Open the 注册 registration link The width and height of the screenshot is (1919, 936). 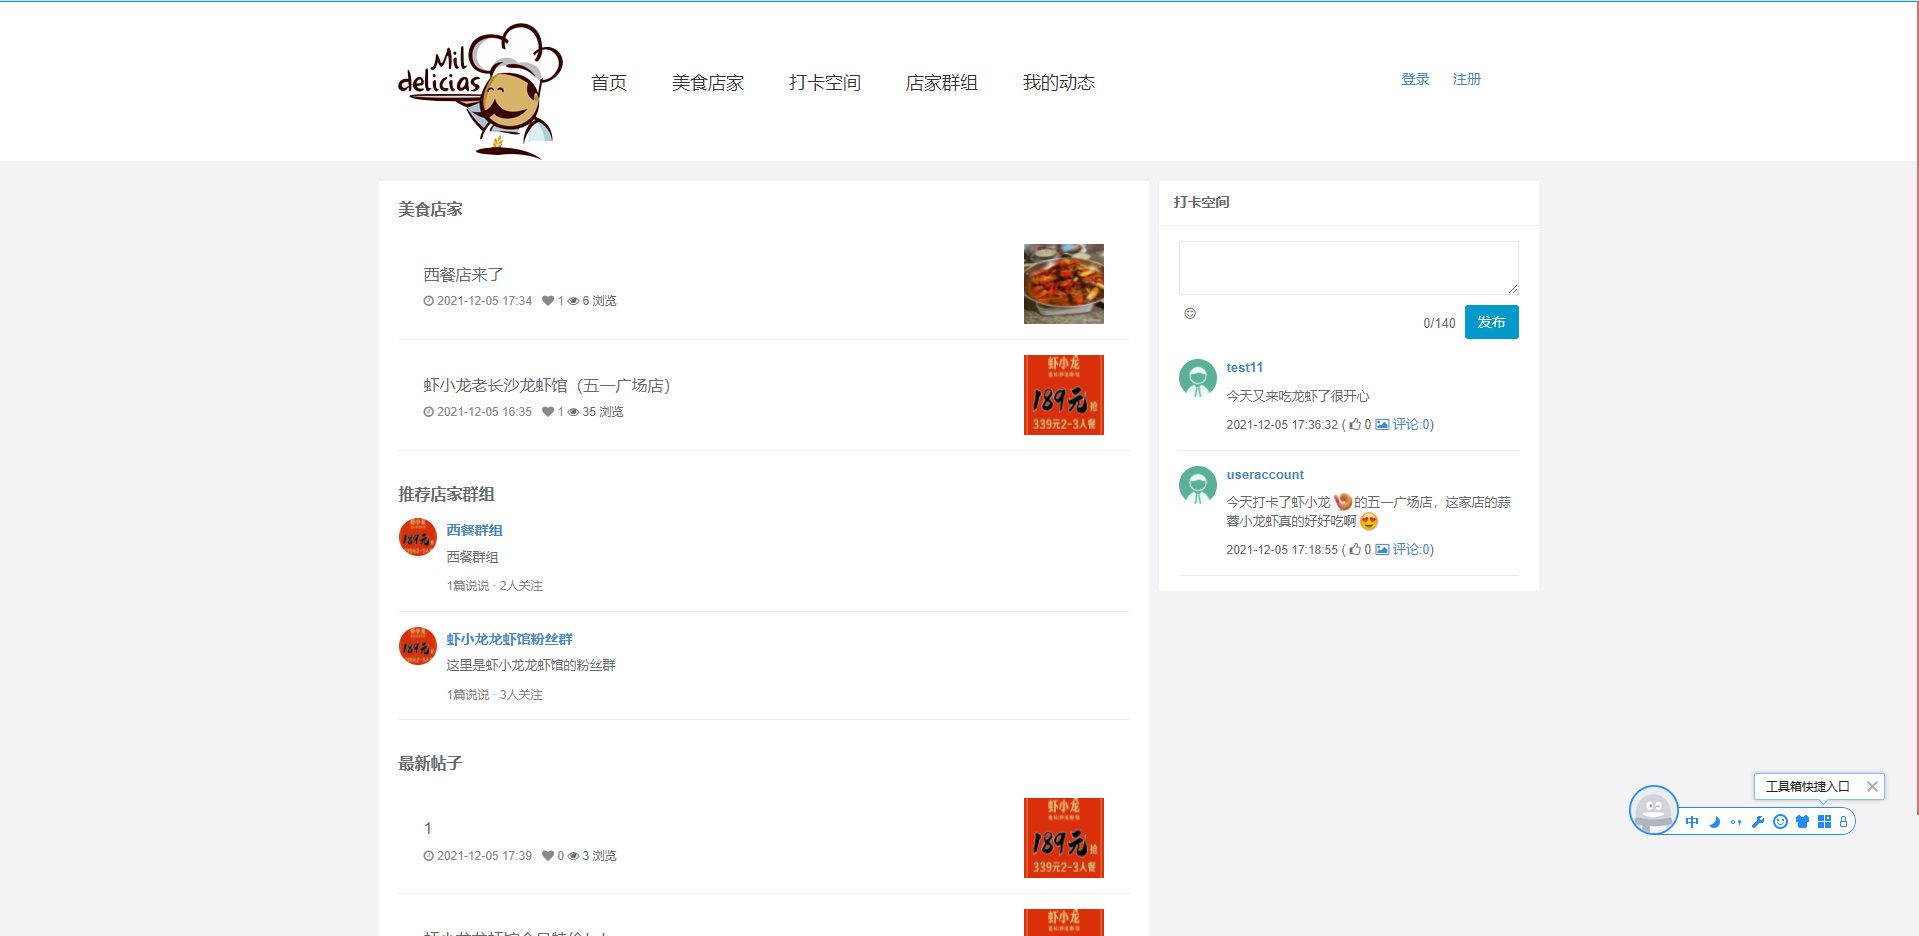[1466, 79]
